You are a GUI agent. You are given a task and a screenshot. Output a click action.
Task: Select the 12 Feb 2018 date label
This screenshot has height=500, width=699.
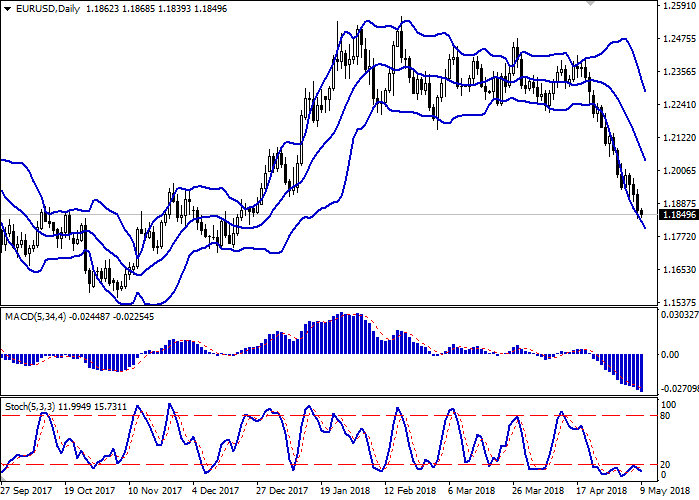pos(410,491)
